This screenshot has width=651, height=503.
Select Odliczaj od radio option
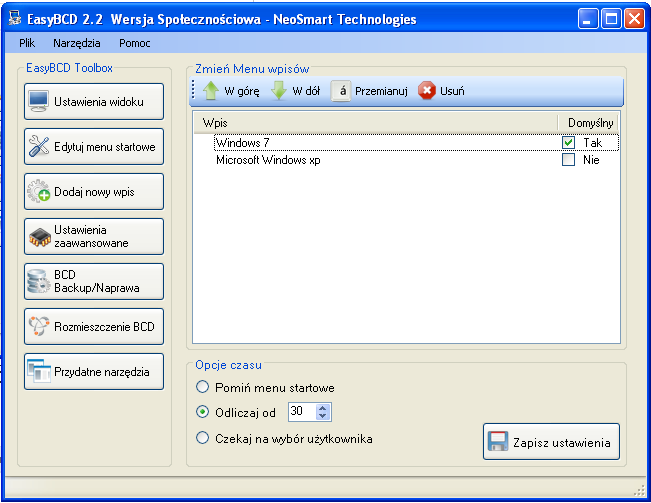[x=202, y=412]
